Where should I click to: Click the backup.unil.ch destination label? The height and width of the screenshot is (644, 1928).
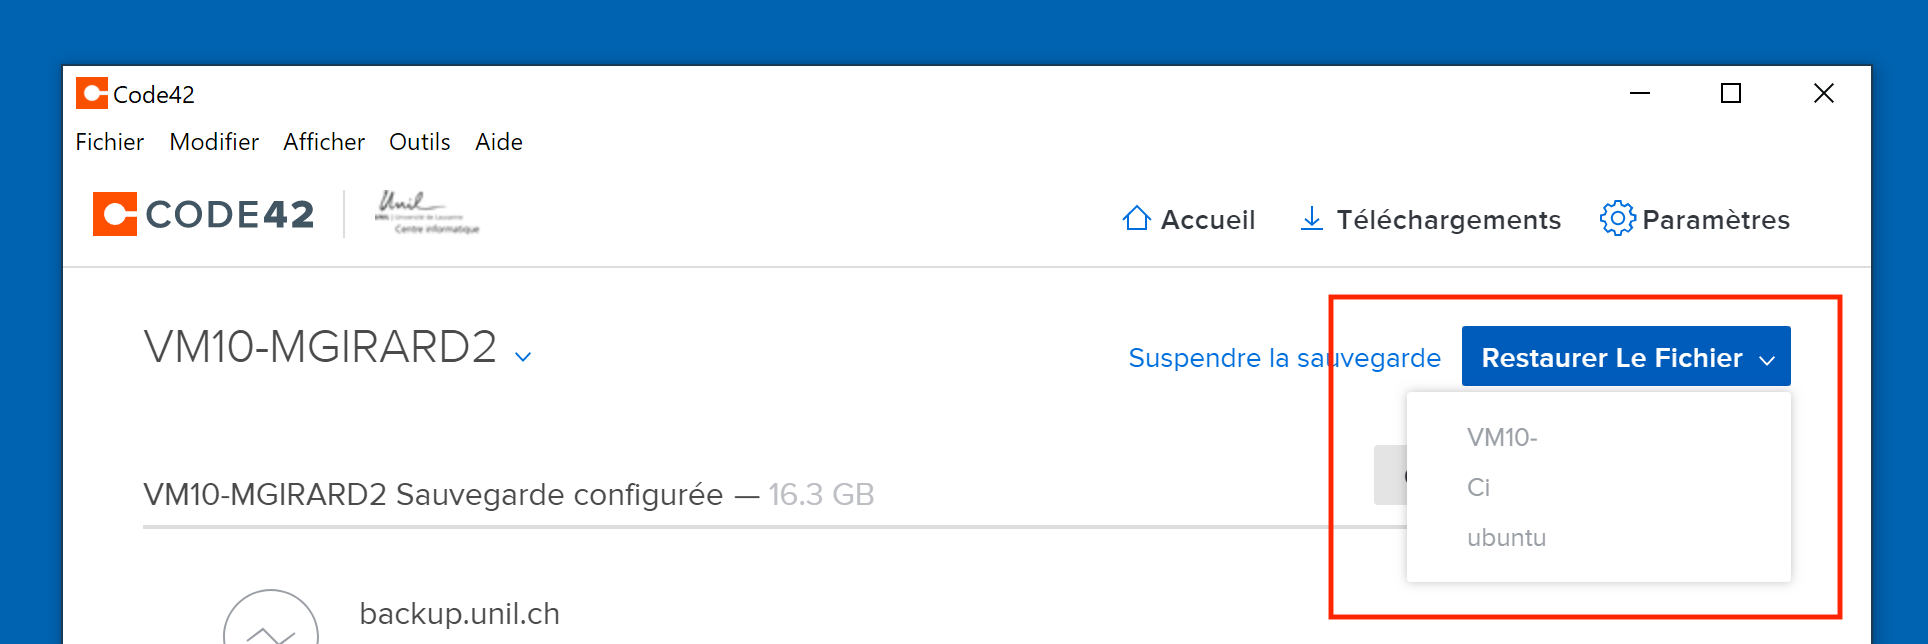pyautogui.click(x=459, y=614)
